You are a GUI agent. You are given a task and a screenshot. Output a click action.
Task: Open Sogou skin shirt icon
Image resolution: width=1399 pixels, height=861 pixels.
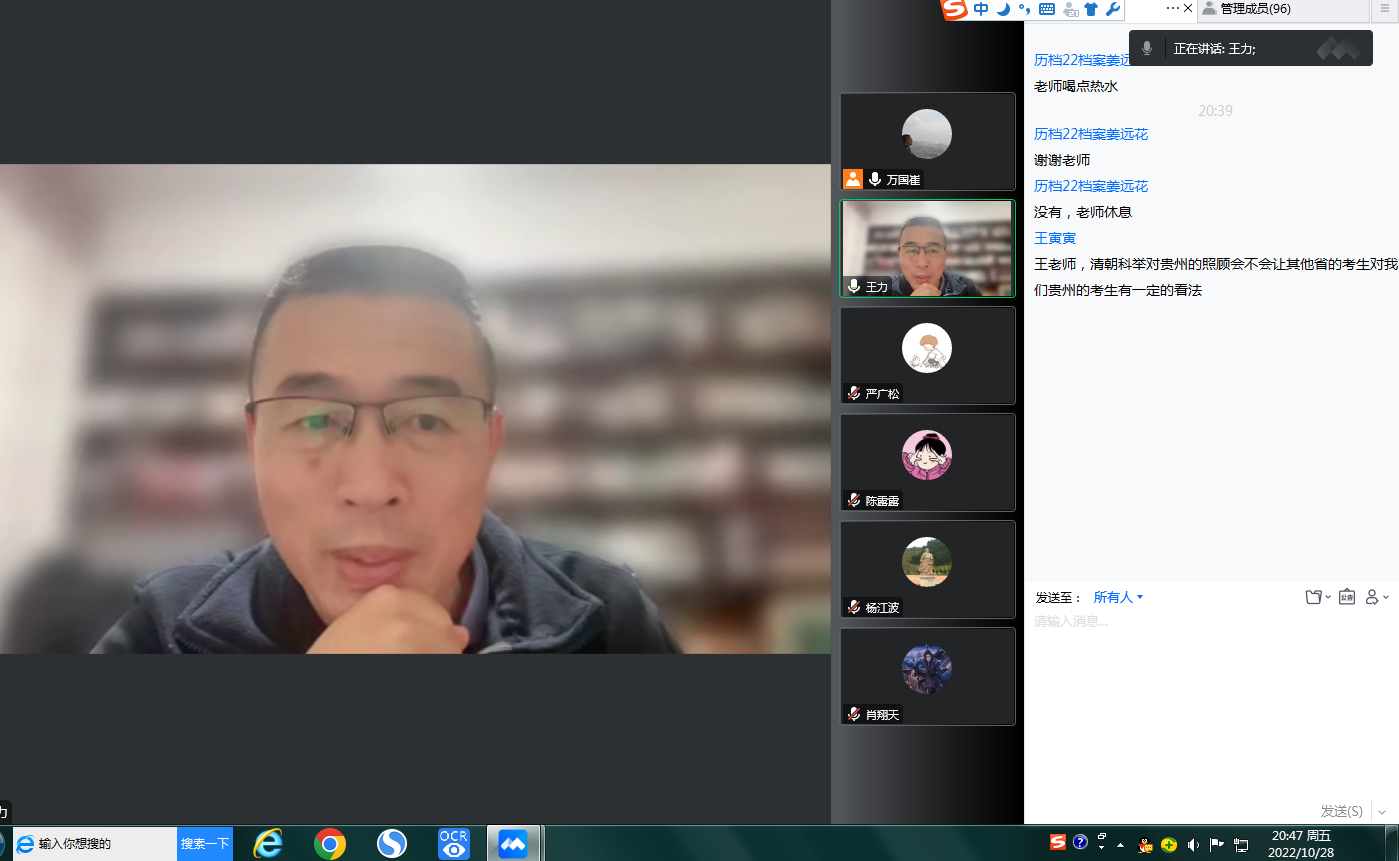1091,9
